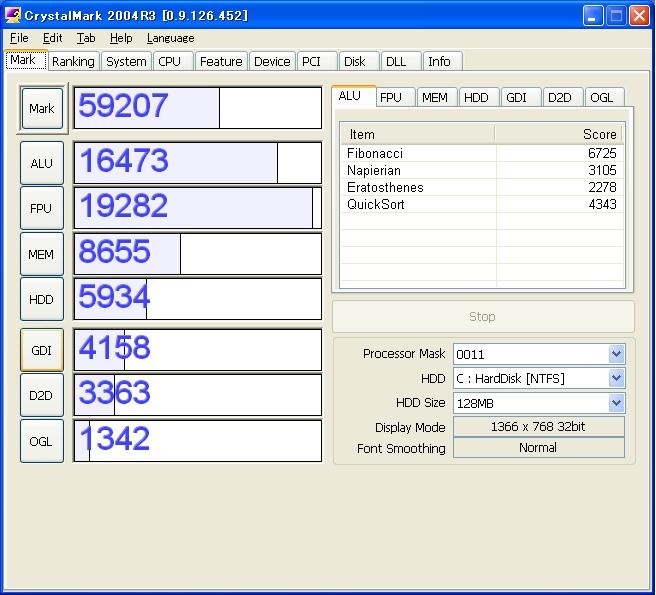Click the FPU score 19282 bar
The image size is (656, 595).
[198, 208]
